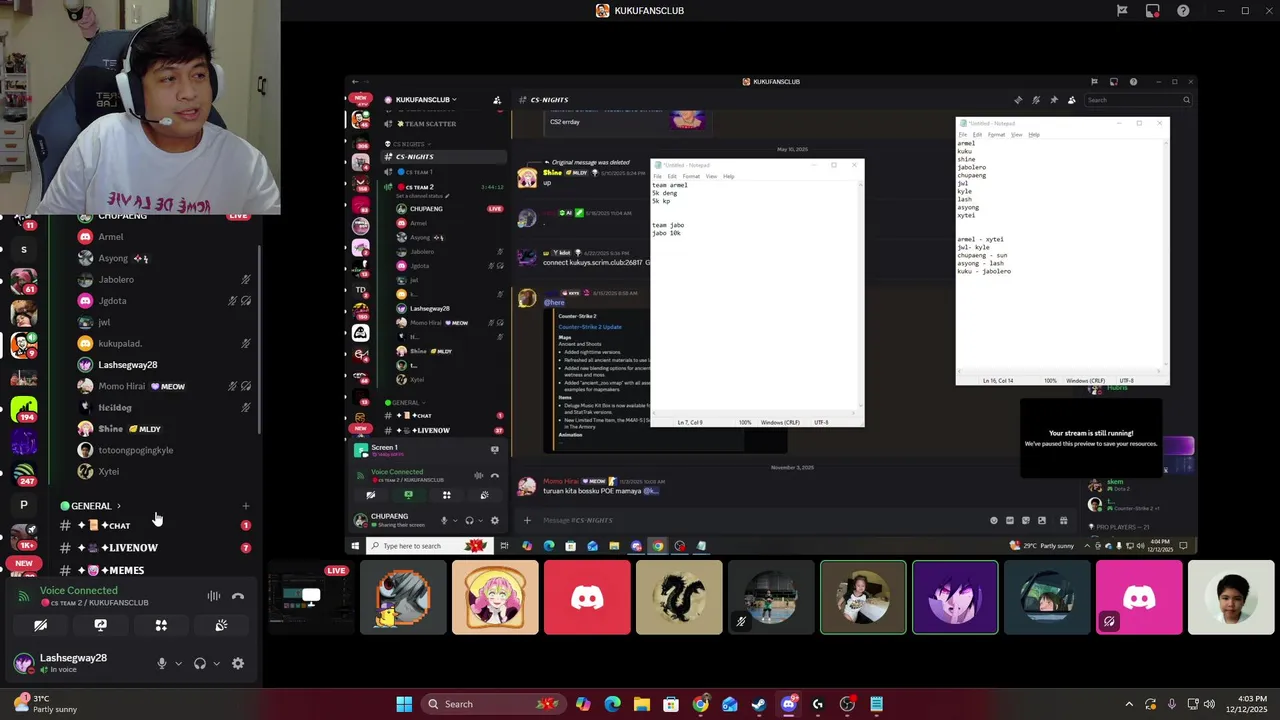Viewport: 1280px width, 720px height.
Task: Select the LIVE stream preview thumbnail
Action: (311, 598)
